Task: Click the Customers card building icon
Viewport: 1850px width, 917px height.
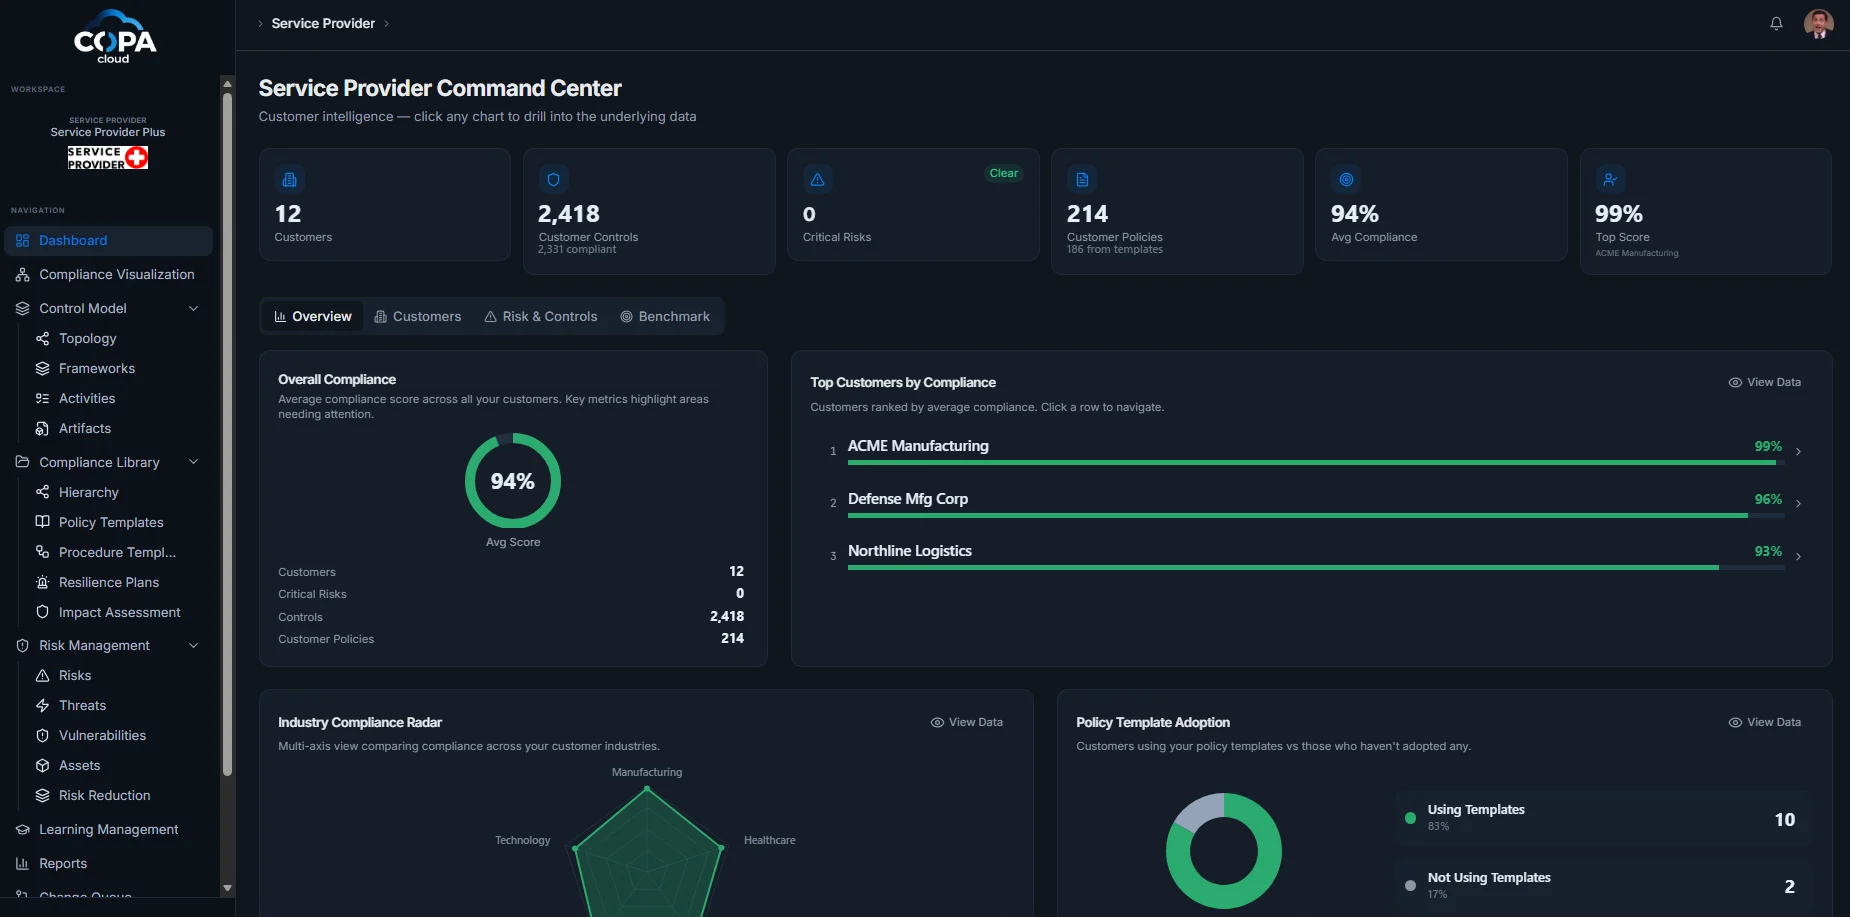Action: coord(290,180)
